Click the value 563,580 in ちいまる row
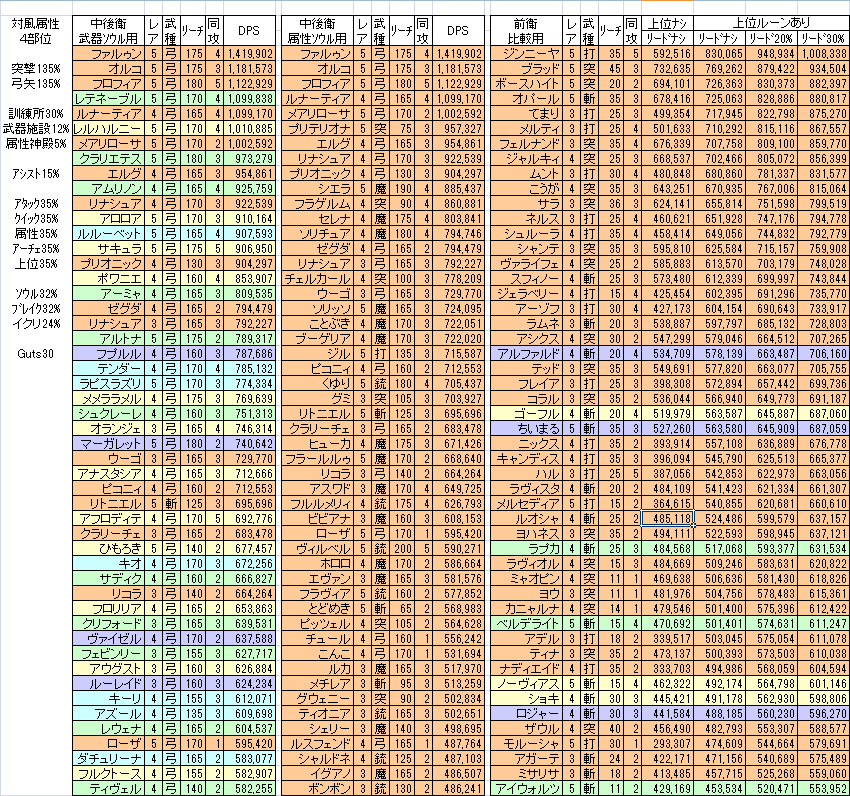The width and height of the screenshot is (850, 796). point(719,429)
